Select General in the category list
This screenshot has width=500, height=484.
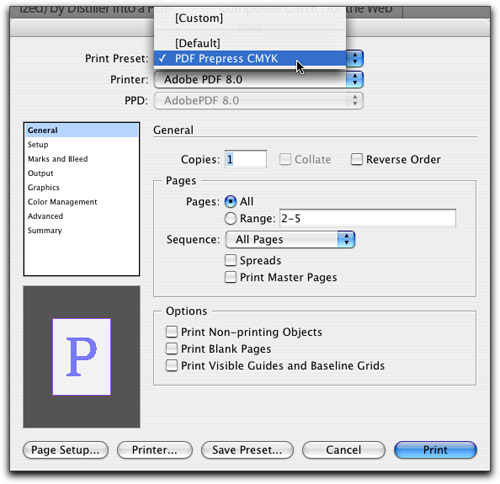point(81,130)
